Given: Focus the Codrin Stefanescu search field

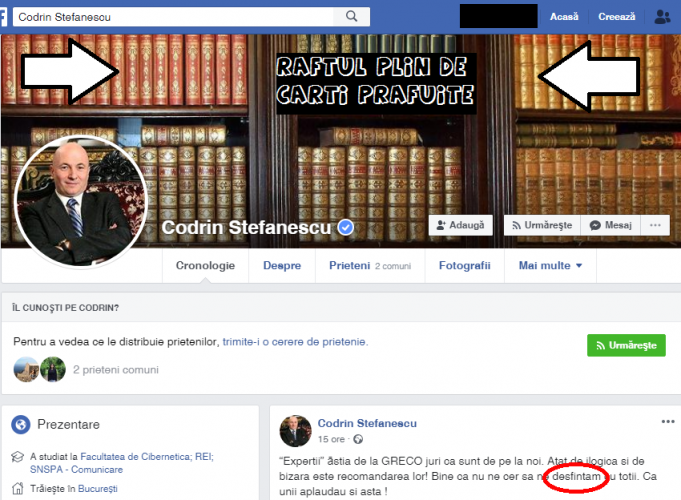Looking at the screenshot, I should coord(173,17).
